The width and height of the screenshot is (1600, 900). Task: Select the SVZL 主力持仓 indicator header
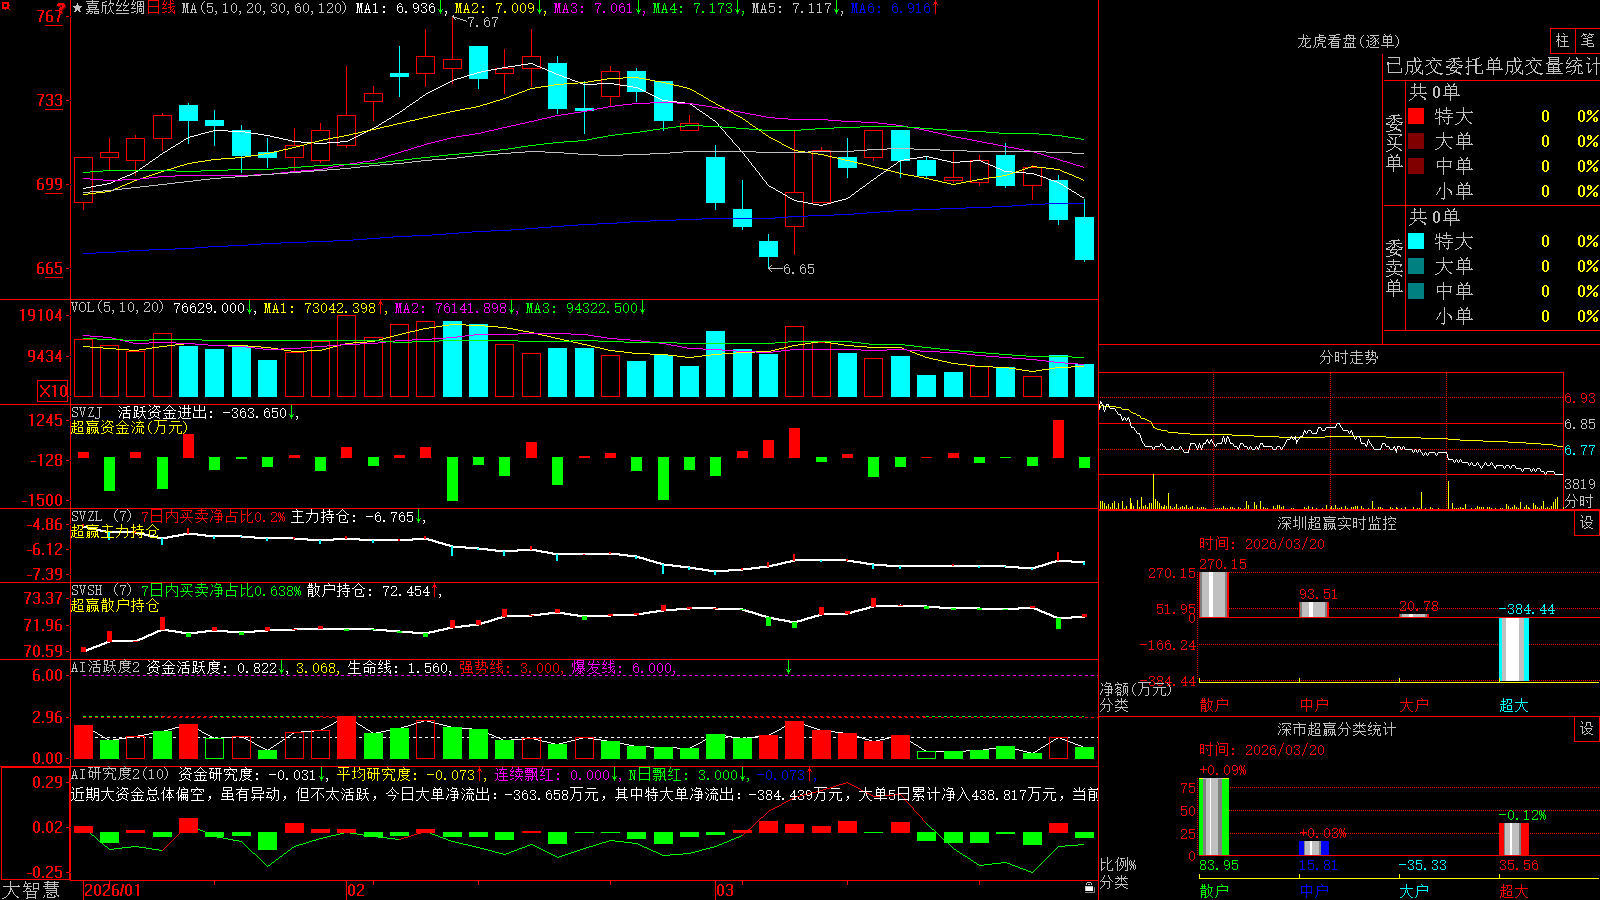(x=100, y=517)
